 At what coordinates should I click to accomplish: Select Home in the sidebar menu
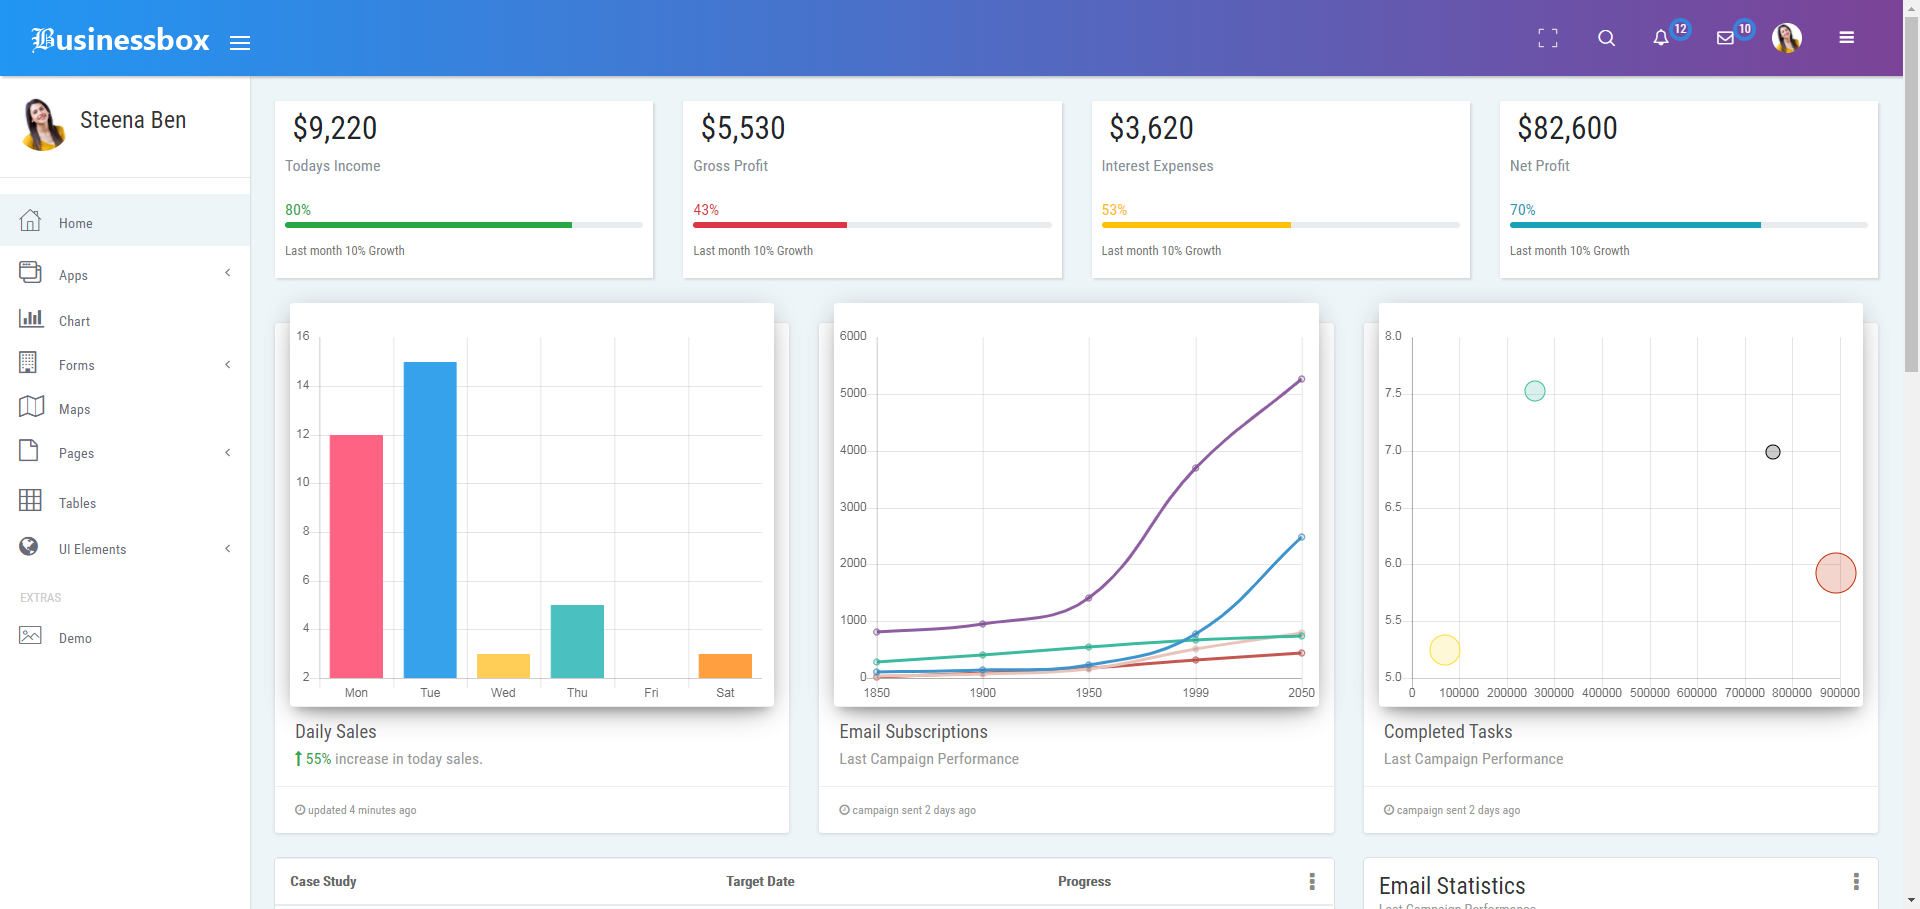[x=76, y=223]
